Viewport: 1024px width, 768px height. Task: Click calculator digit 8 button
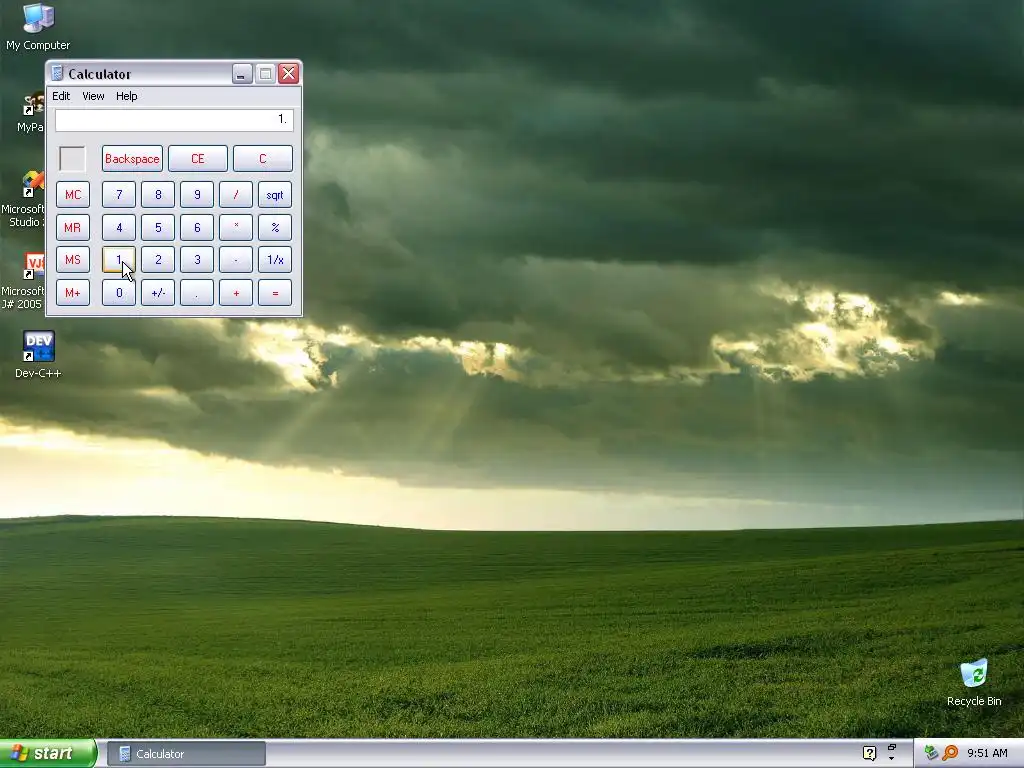[x=158, y=195]
